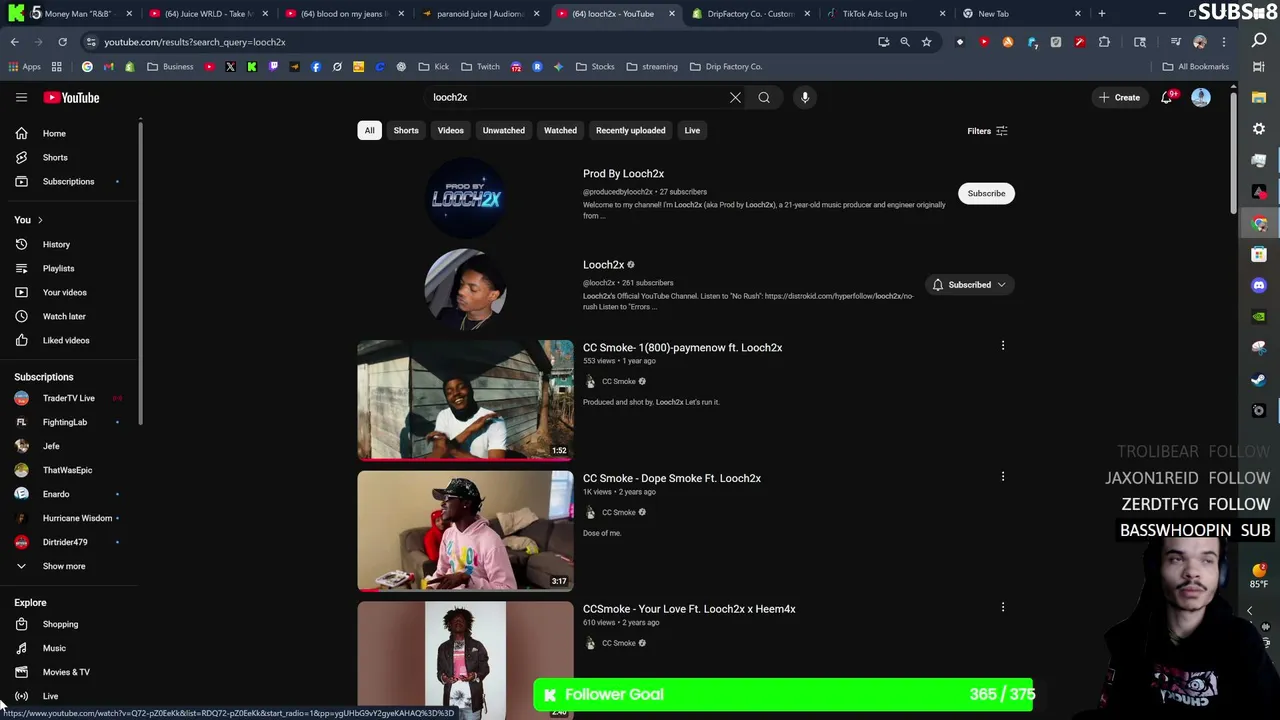Select the All filter chip
1280x720 pixels.
[369, 130]
